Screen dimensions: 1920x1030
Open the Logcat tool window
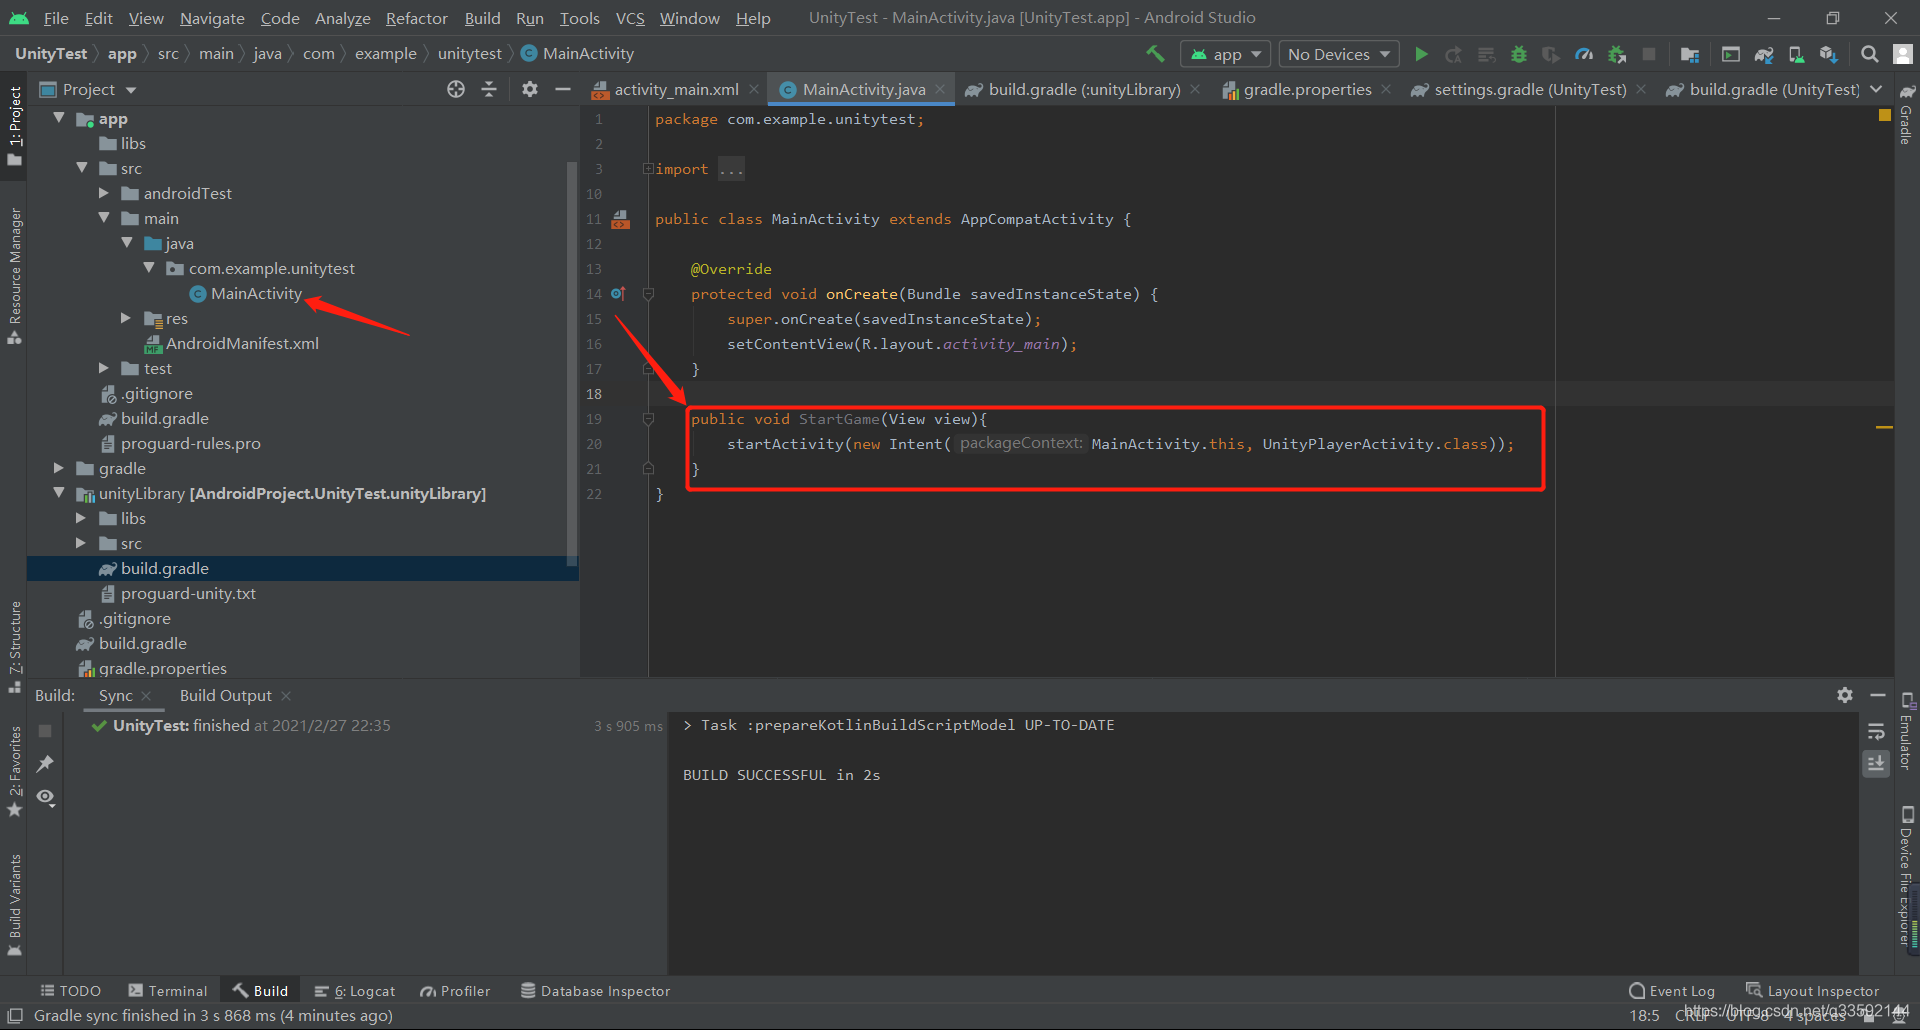pyautogui.click(x=355, y=991)
